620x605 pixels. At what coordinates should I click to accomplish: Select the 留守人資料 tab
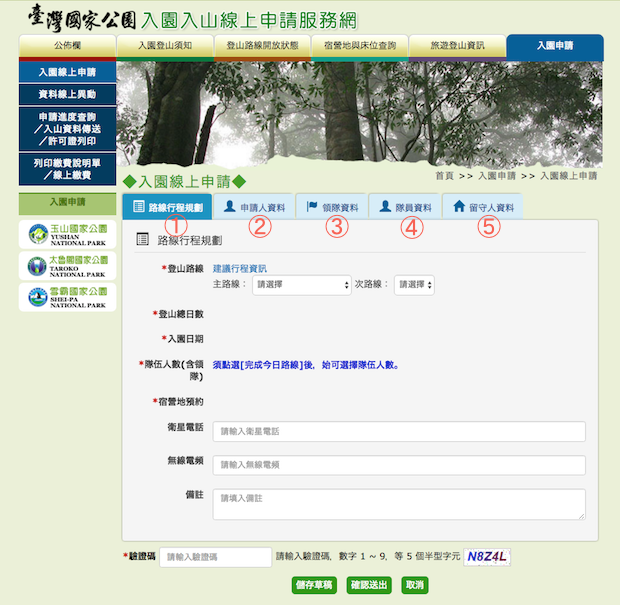484,208
